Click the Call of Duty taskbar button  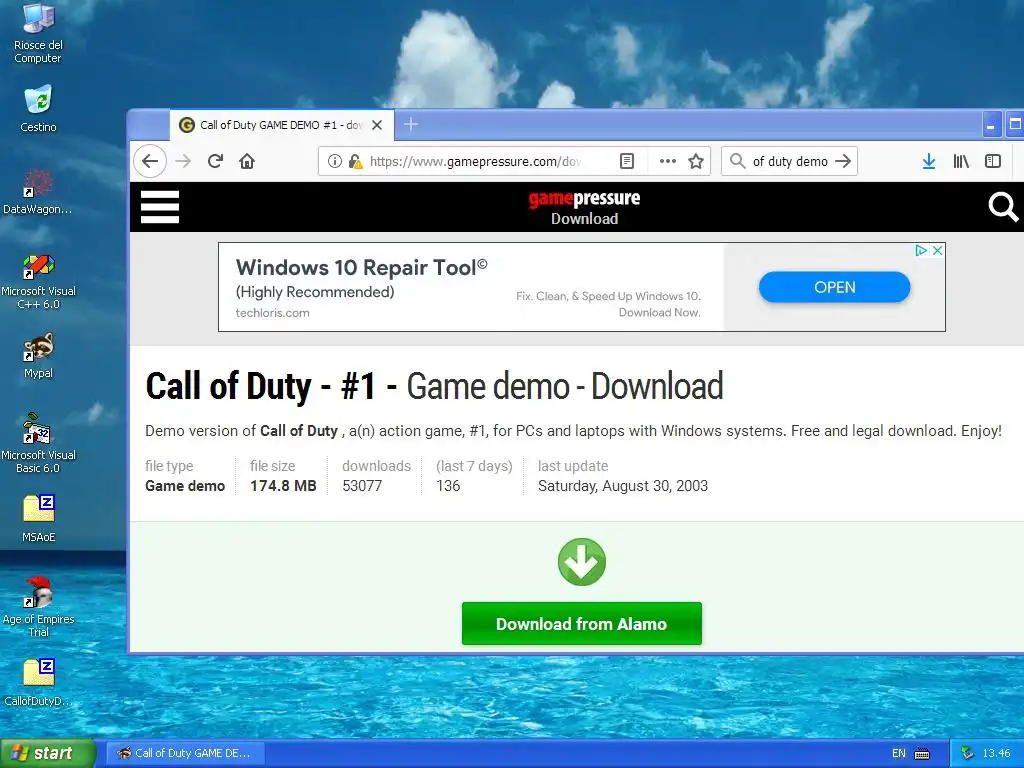point(185,753)
